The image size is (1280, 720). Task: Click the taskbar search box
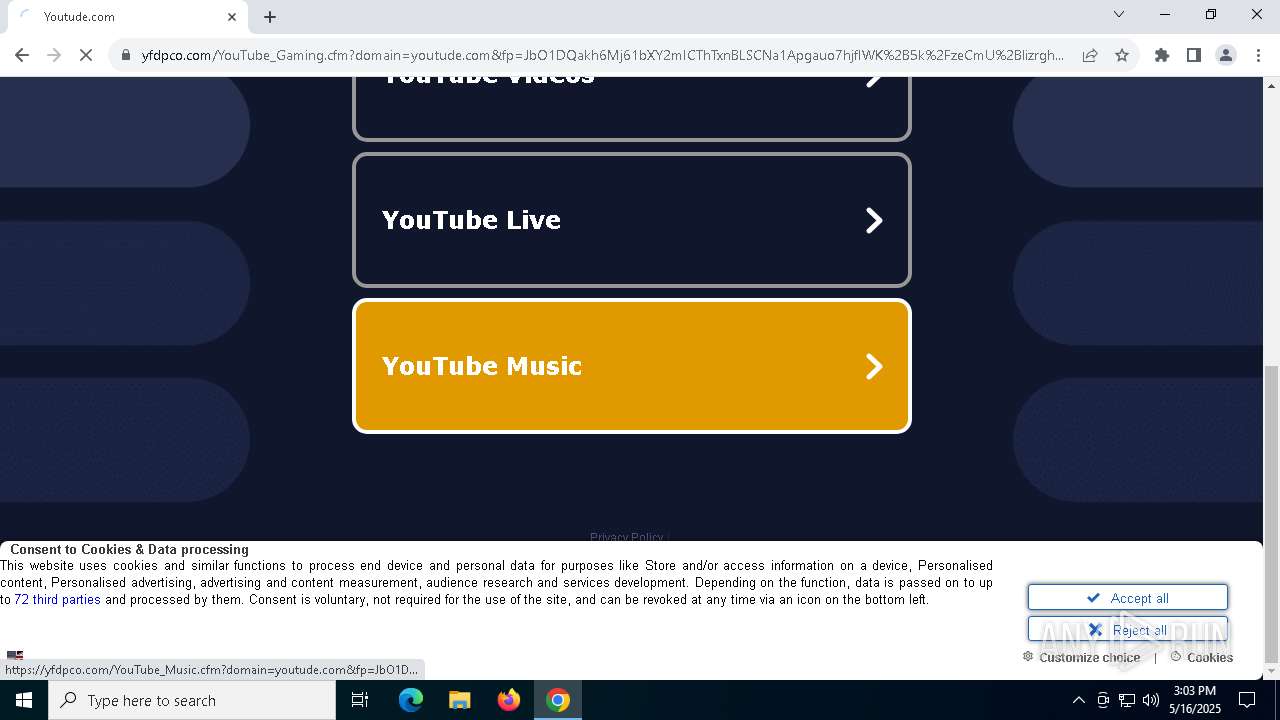coord(192,700)
